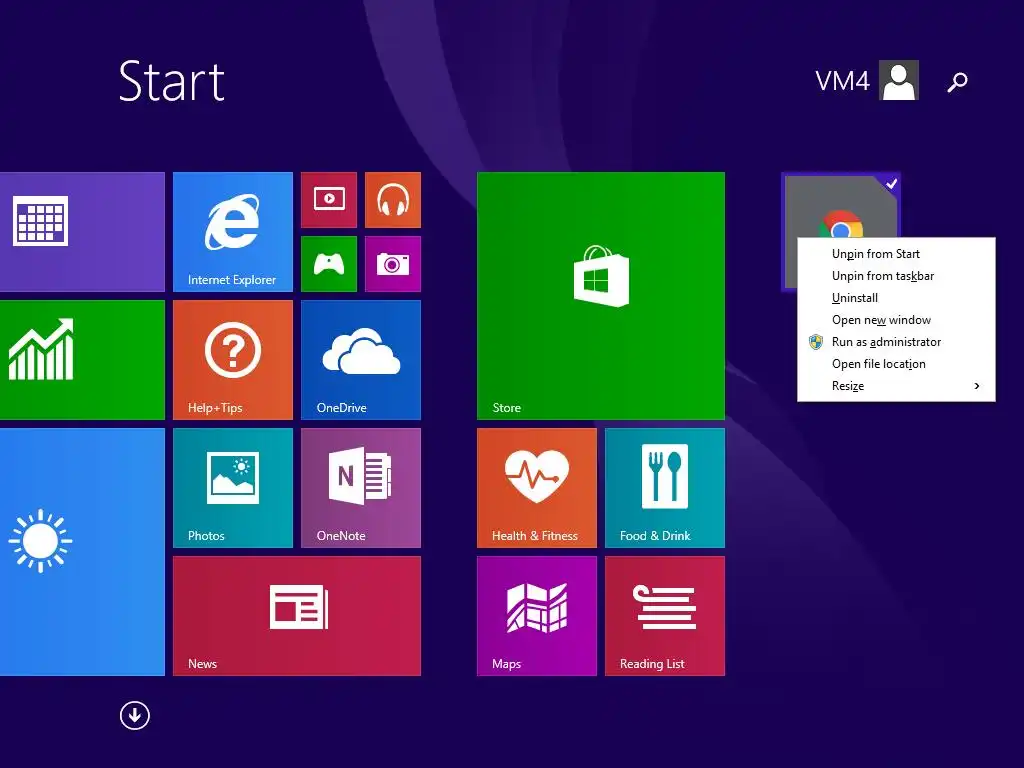
Task: Open the Store tile
Action: 601,296
